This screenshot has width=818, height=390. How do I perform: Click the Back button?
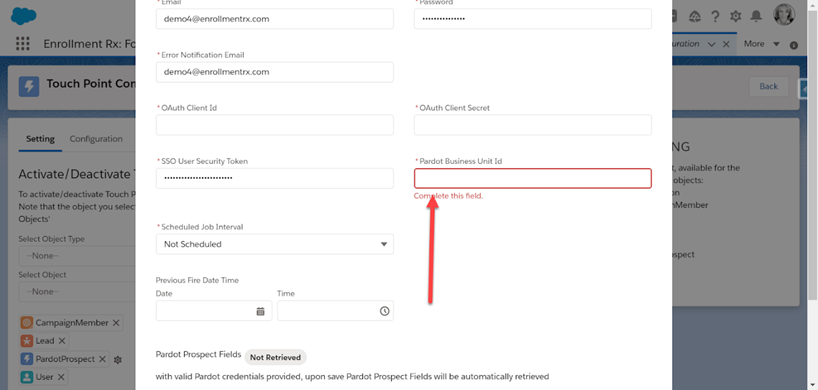click(x=768, y=87)
